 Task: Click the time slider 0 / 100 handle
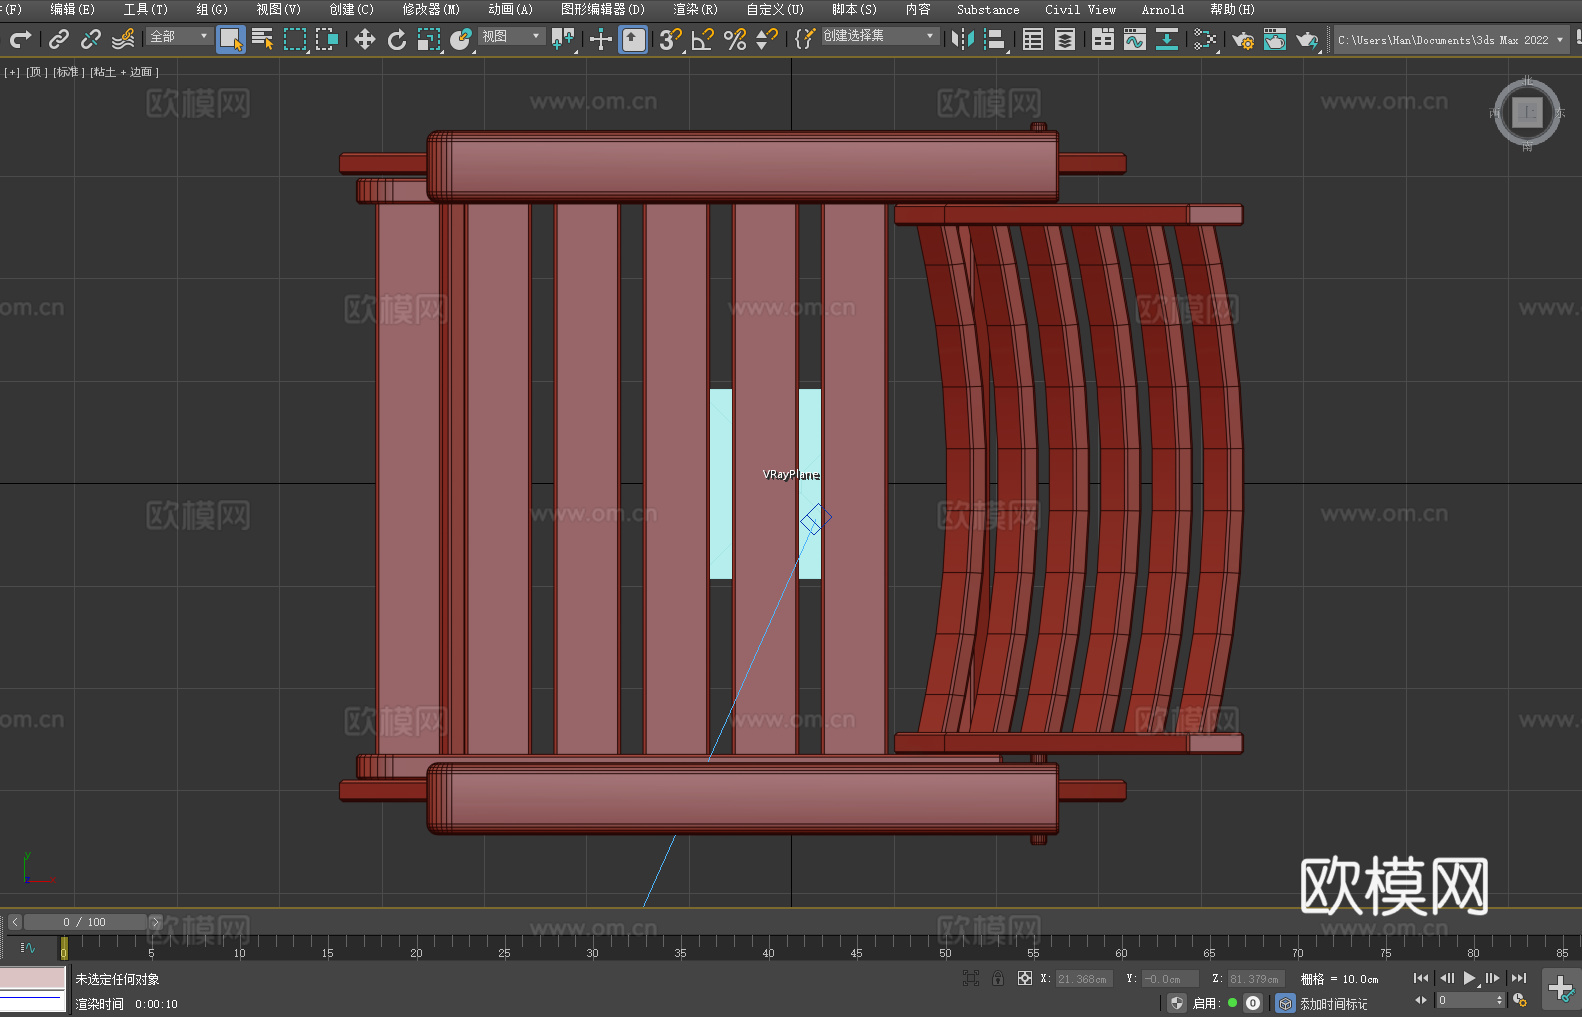coord(85,922)
